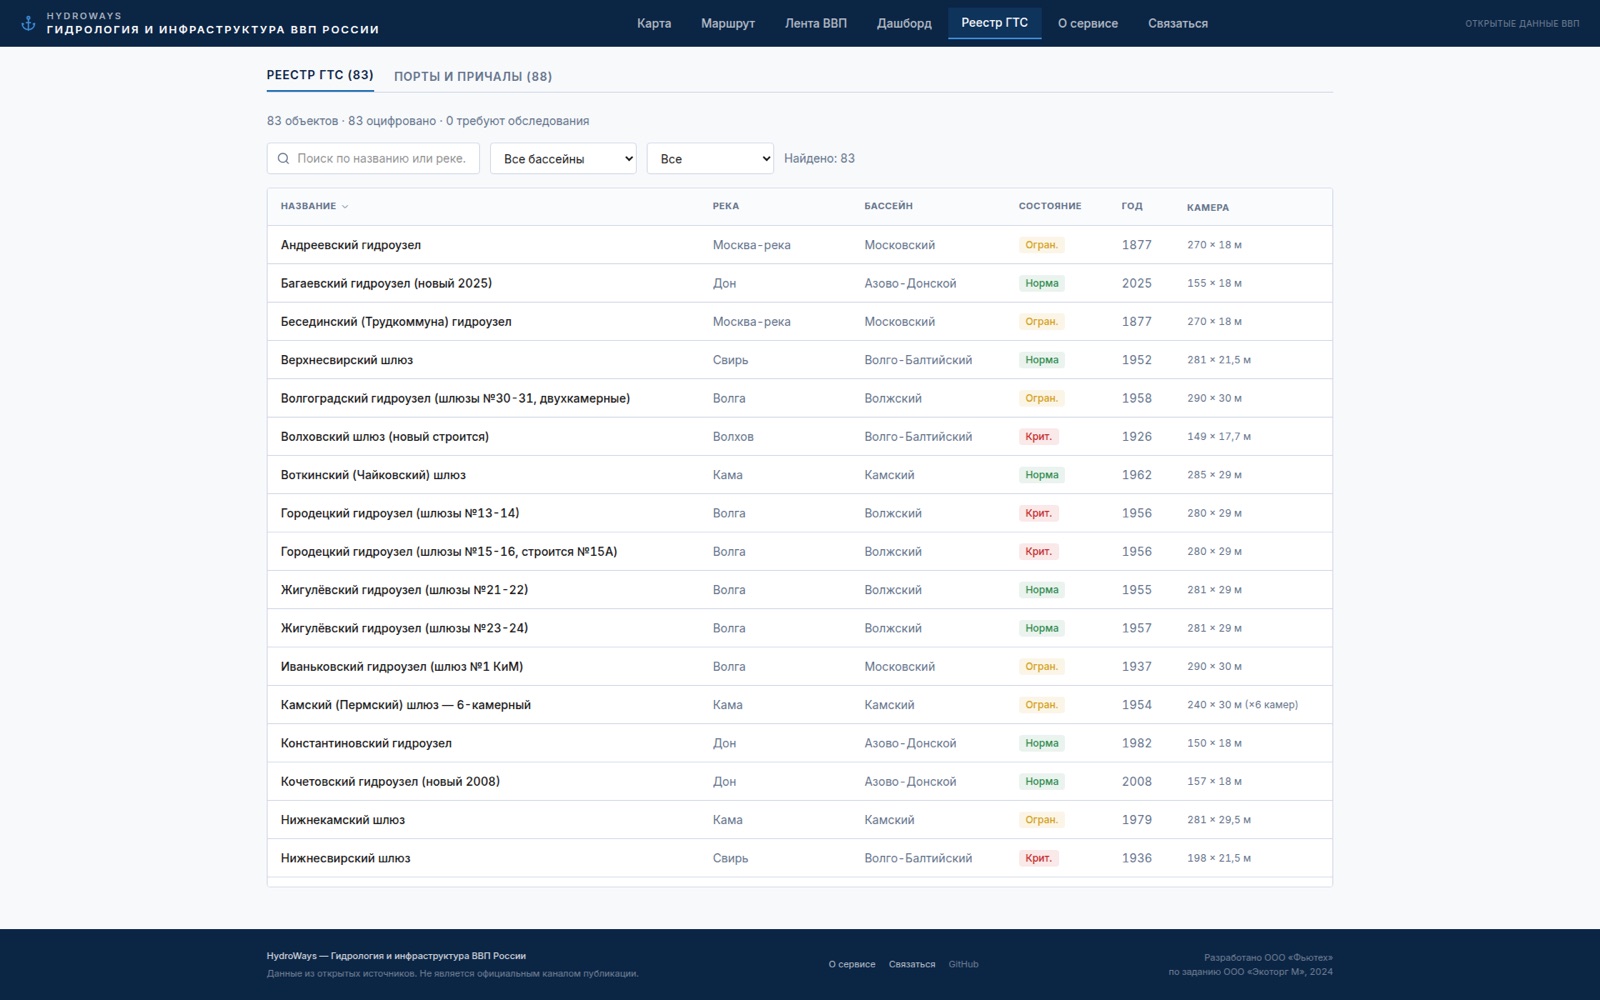Open the Все бассейны dropdown
This screenshot has width=1600, height=1000.
[563, 158]
